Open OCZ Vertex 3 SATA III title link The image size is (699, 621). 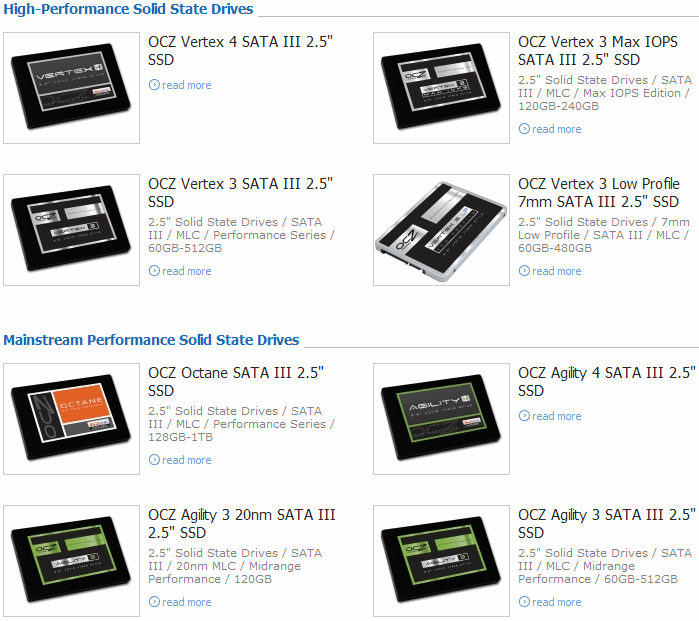click(240, 193)
